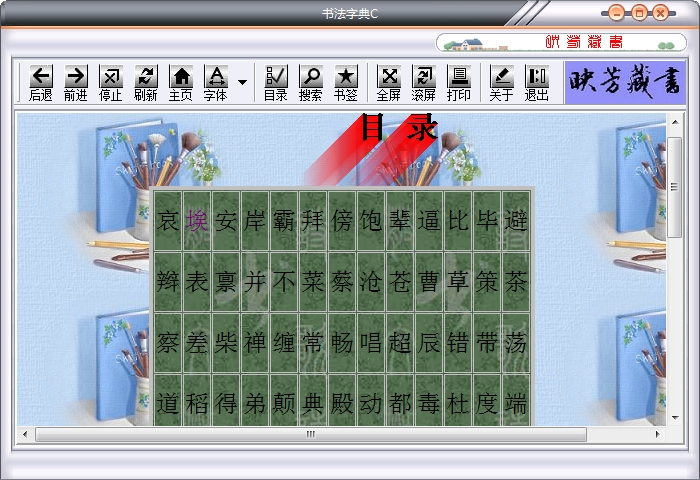This screenshot has width=700, height=480.
Task: Open character entry 并
Action: click(255, 282)
